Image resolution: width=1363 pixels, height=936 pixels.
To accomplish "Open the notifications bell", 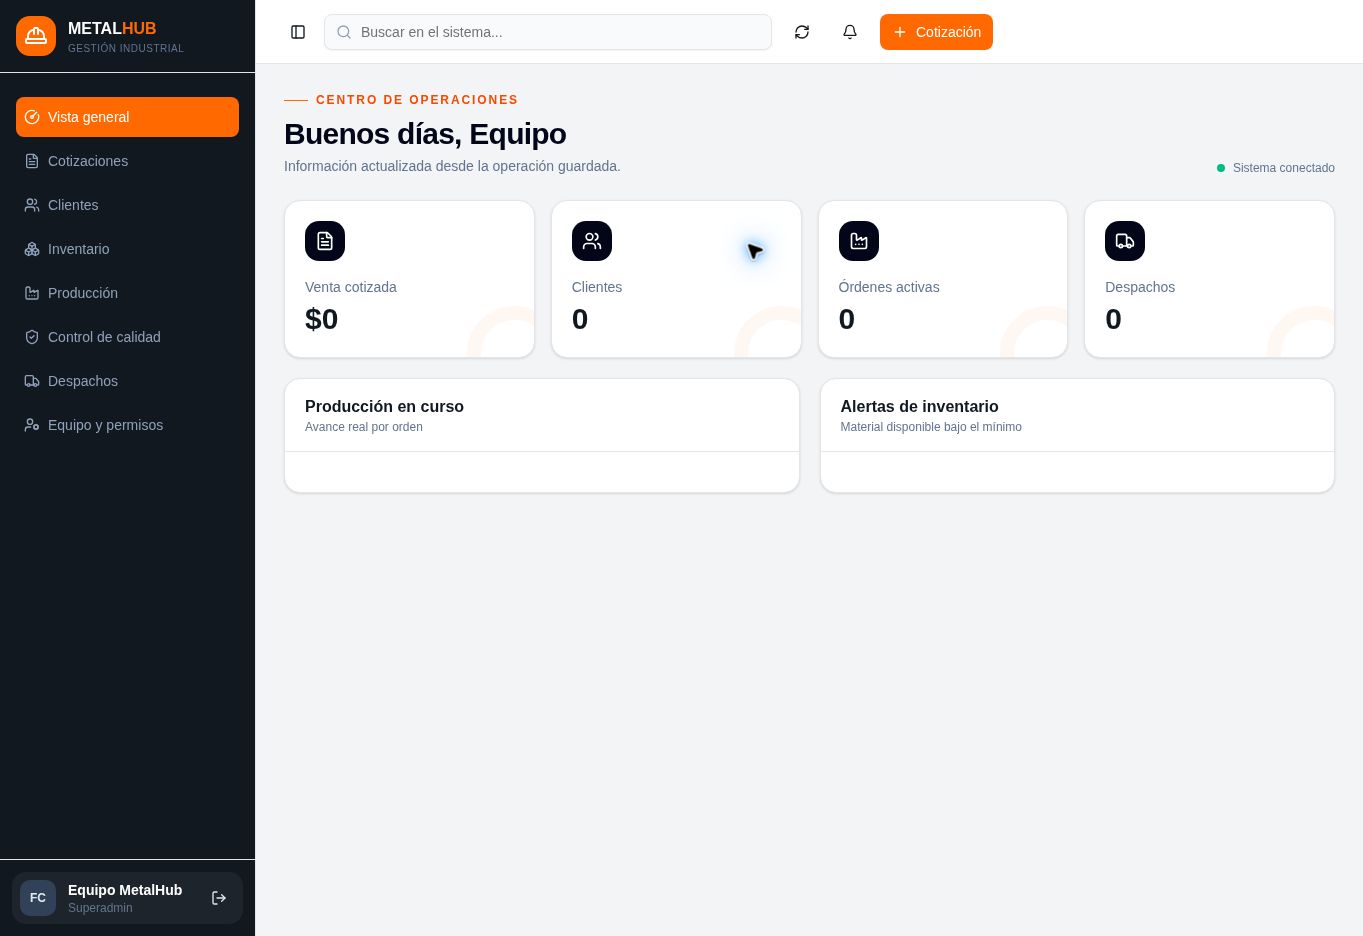I will point(850,32).
